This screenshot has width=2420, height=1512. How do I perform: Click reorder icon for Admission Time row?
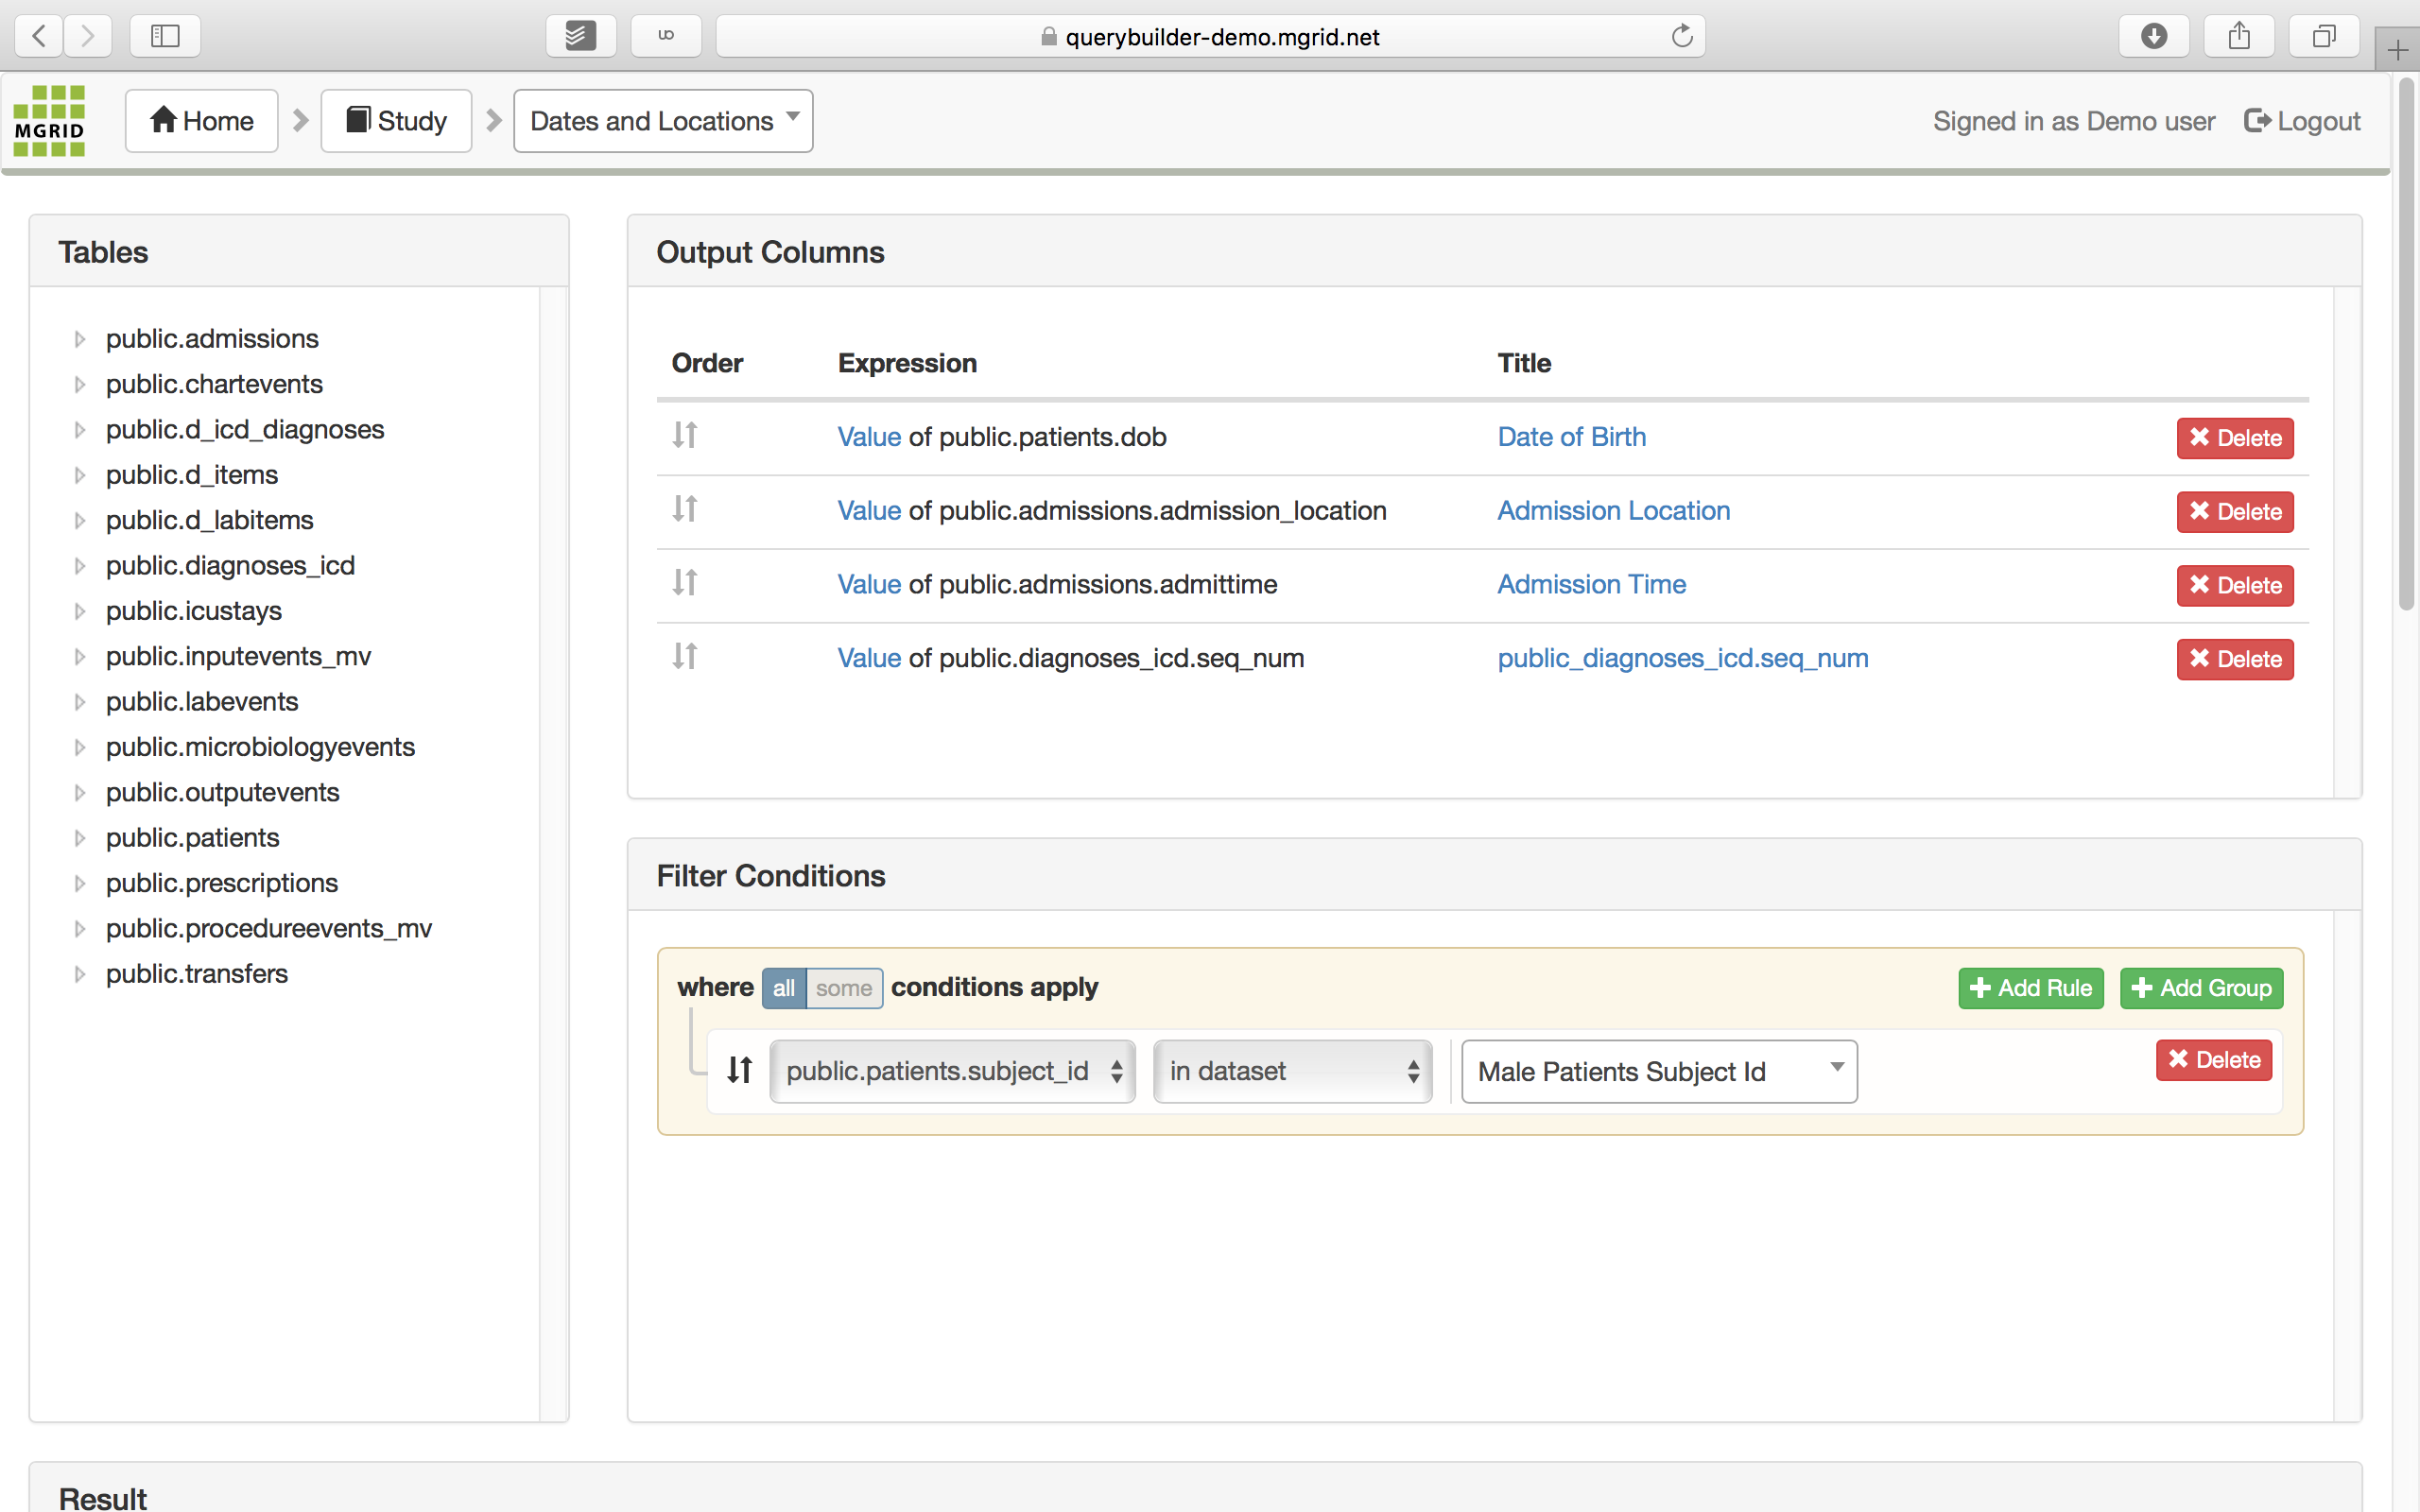pyautogui.click(x=685, y=582)
